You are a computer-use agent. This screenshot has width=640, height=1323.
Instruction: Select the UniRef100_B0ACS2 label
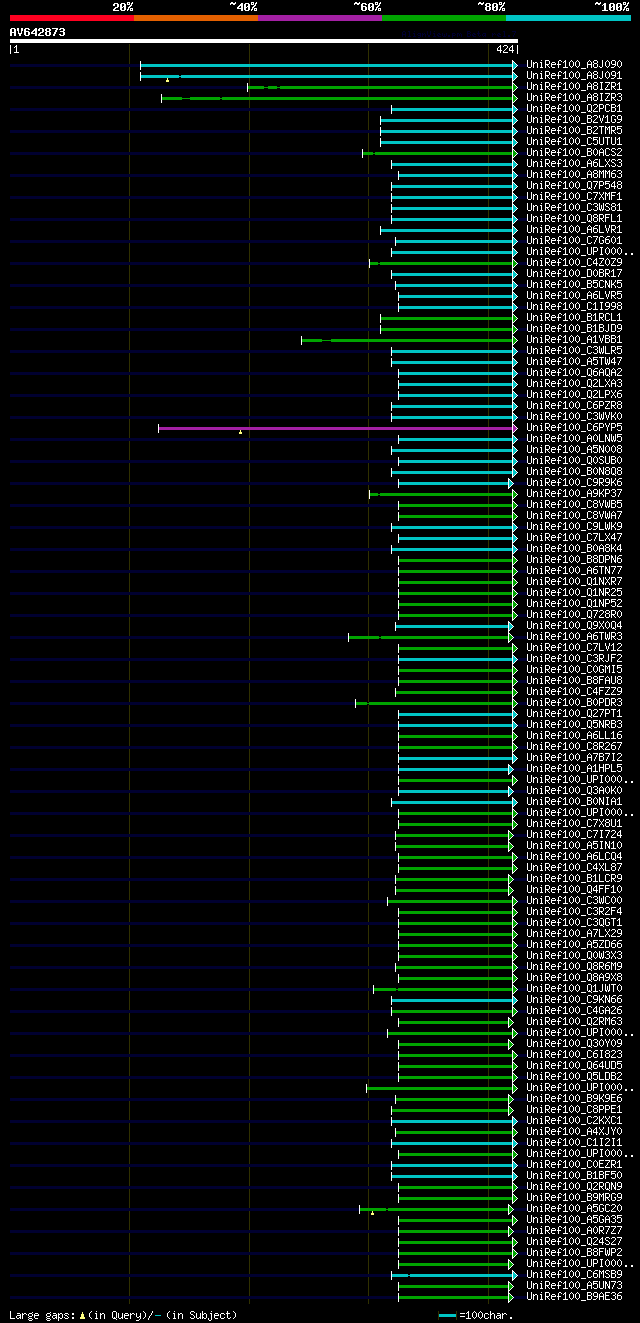[574, 153]
